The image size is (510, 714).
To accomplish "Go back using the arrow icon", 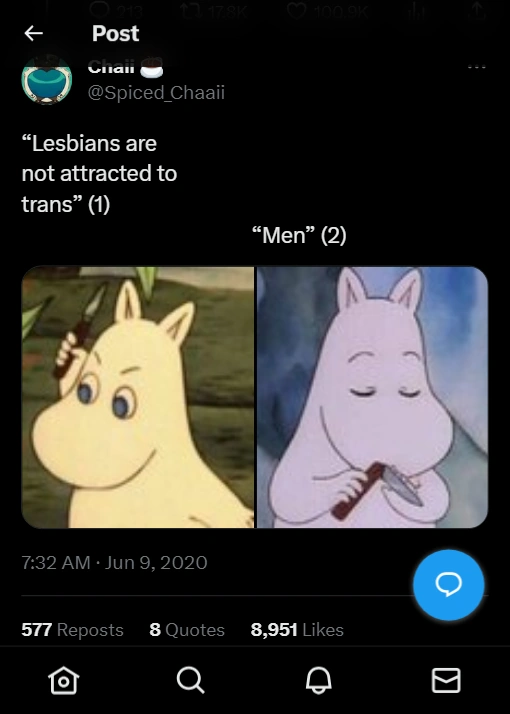I will (x=34, y=33).
